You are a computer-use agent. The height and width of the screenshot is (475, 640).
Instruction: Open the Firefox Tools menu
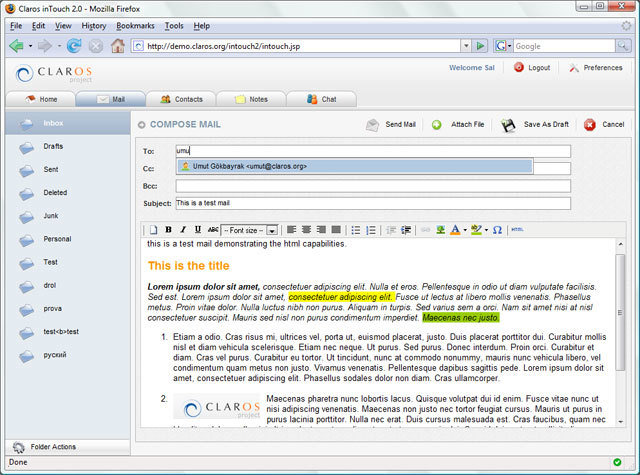click(174, 26)
